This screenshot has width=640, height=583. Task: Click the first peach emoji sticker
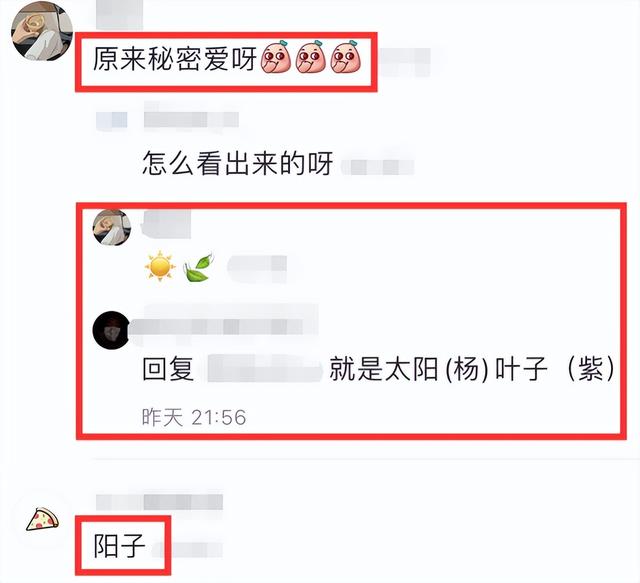[x=276, y=57]
